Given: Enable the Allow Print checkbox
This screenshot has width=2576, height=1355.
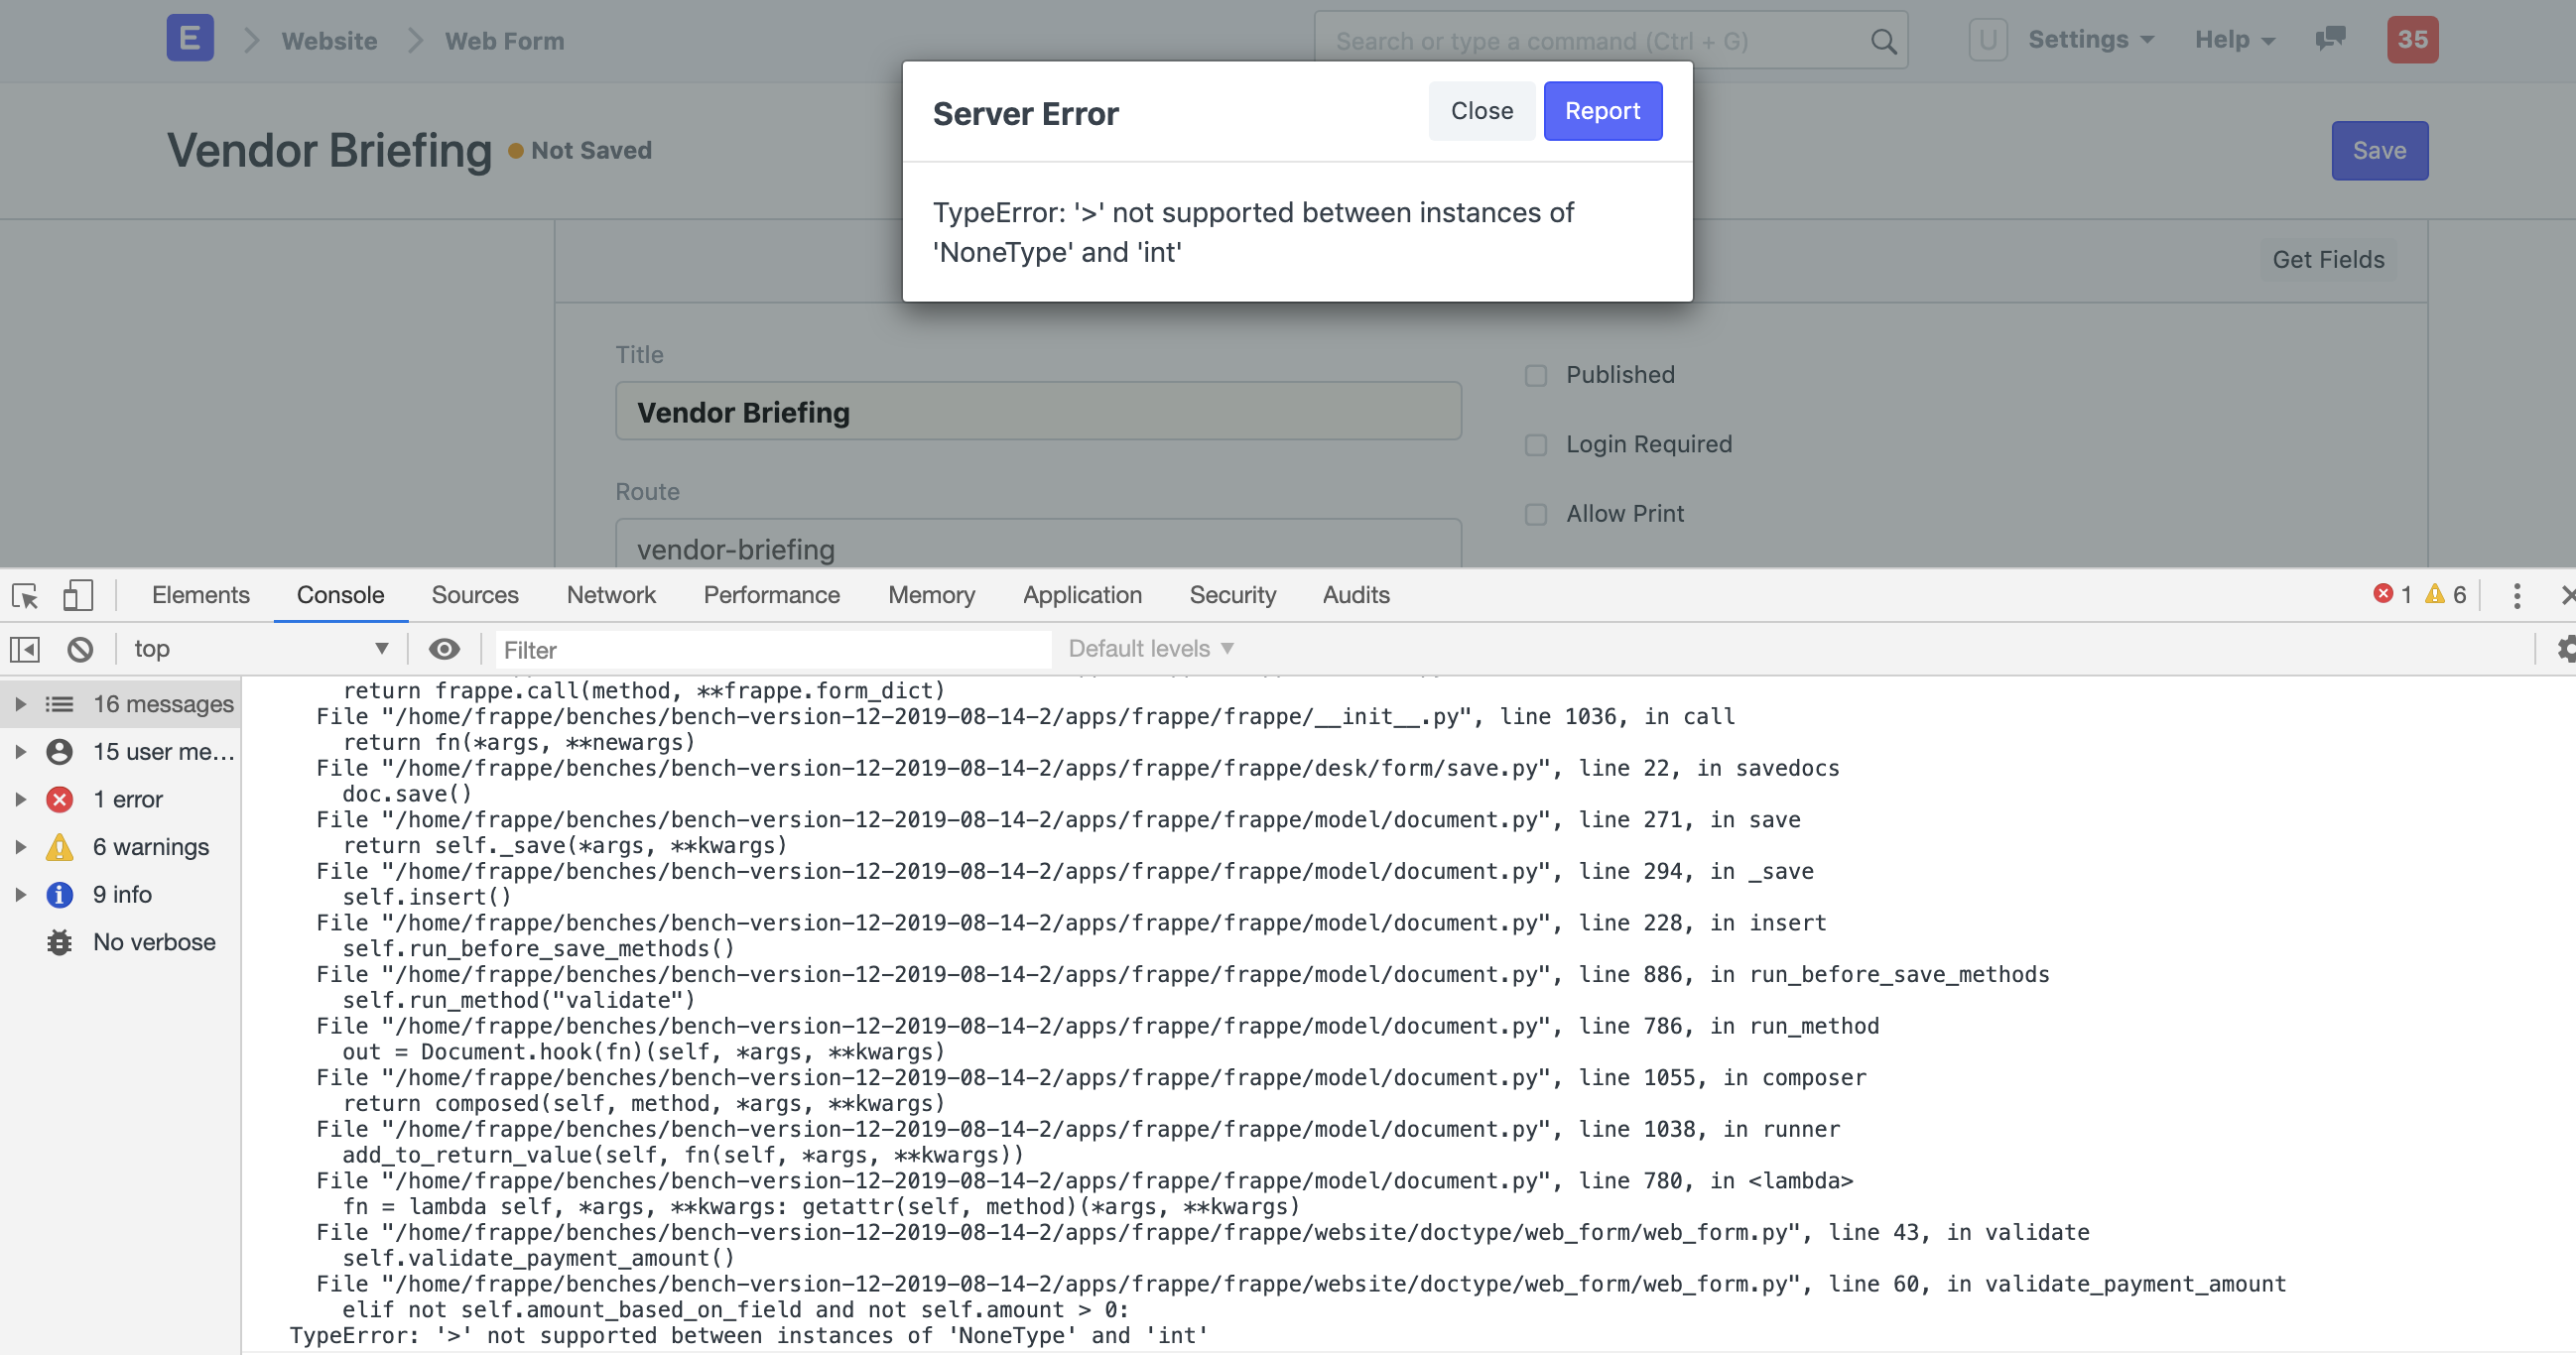Looking at the screenshot, I should click(1536, 514).
